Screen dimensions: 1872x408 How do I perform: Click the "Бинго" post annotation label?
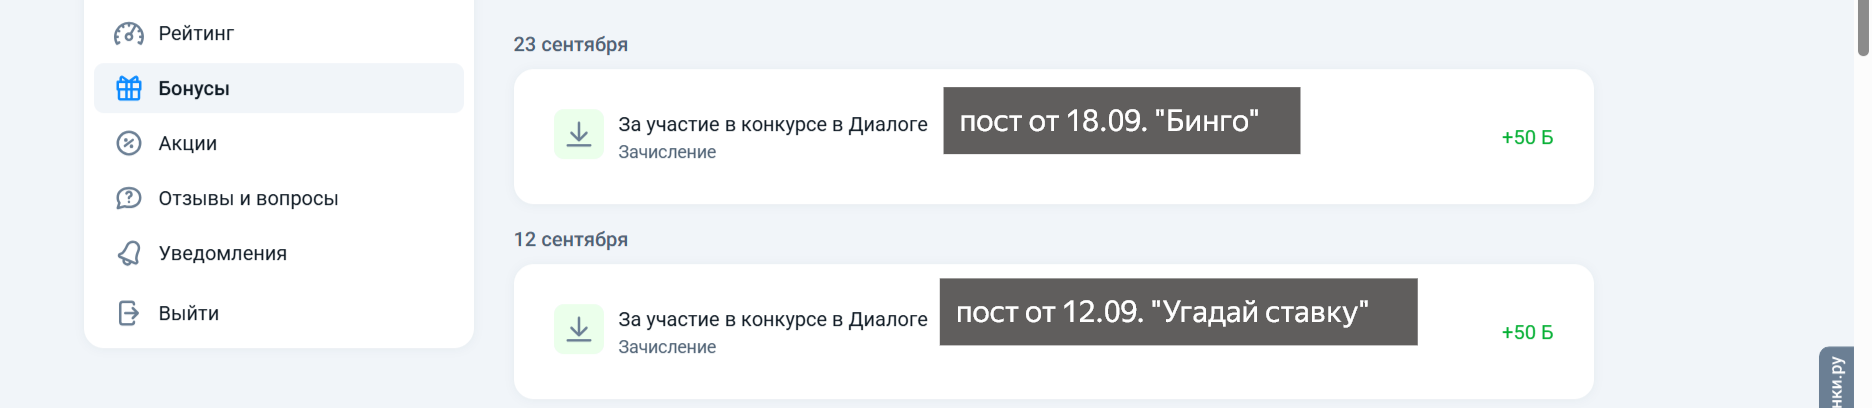(x=1122, y=121)
